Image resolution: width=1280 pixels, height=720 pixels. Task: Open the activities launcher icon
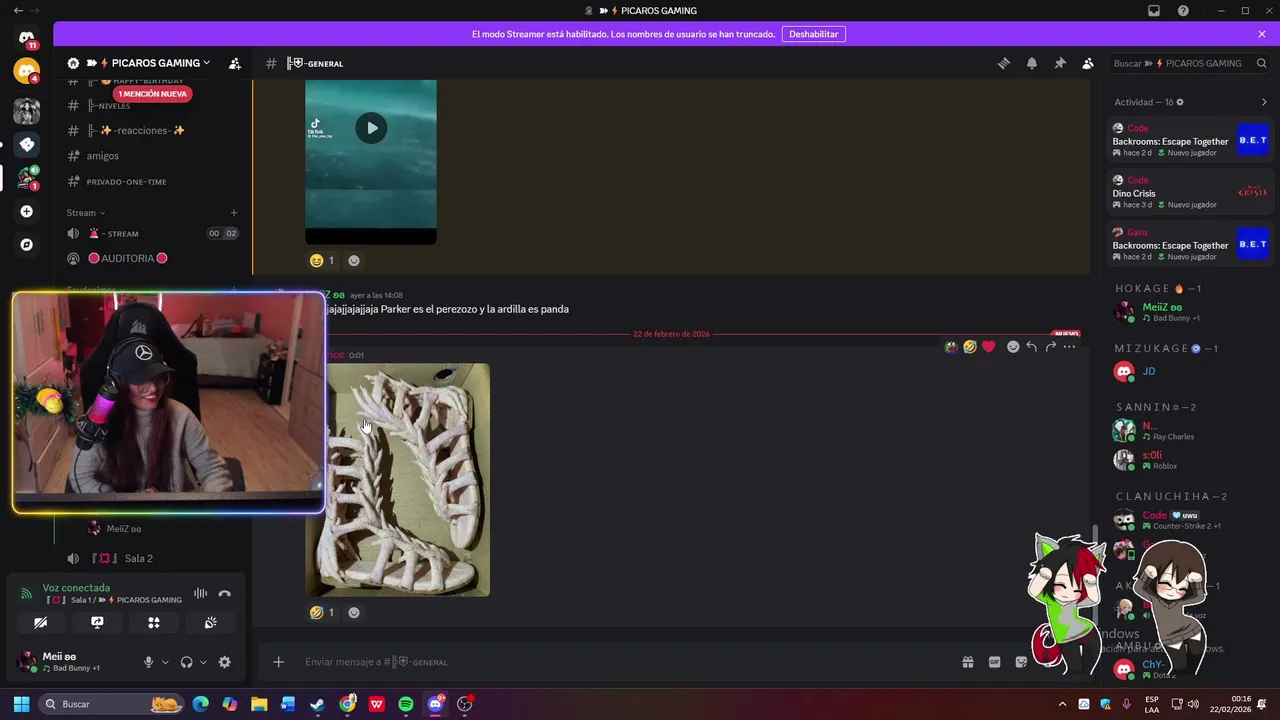[x=154, y=622]
